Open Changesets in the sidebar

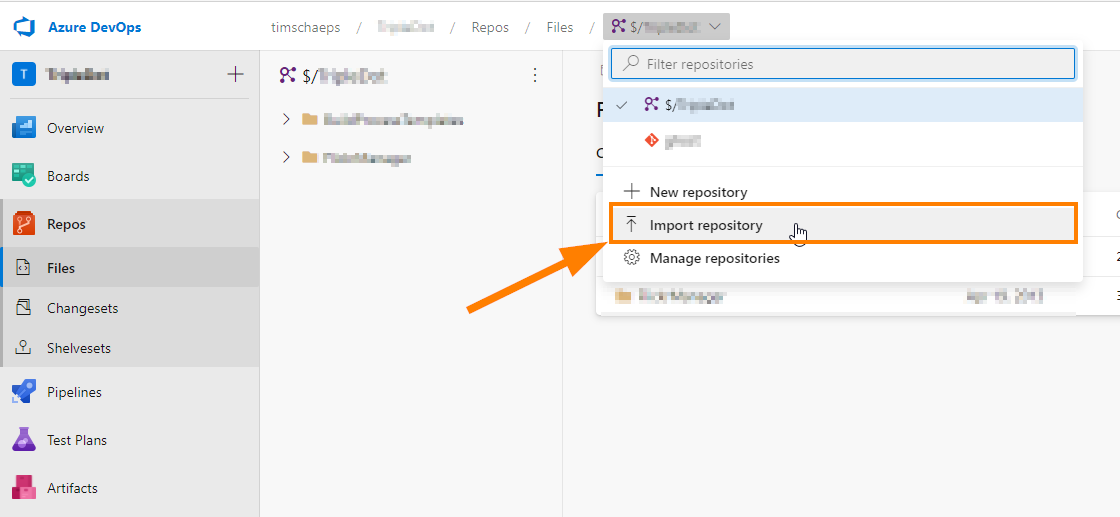(82, 308)
